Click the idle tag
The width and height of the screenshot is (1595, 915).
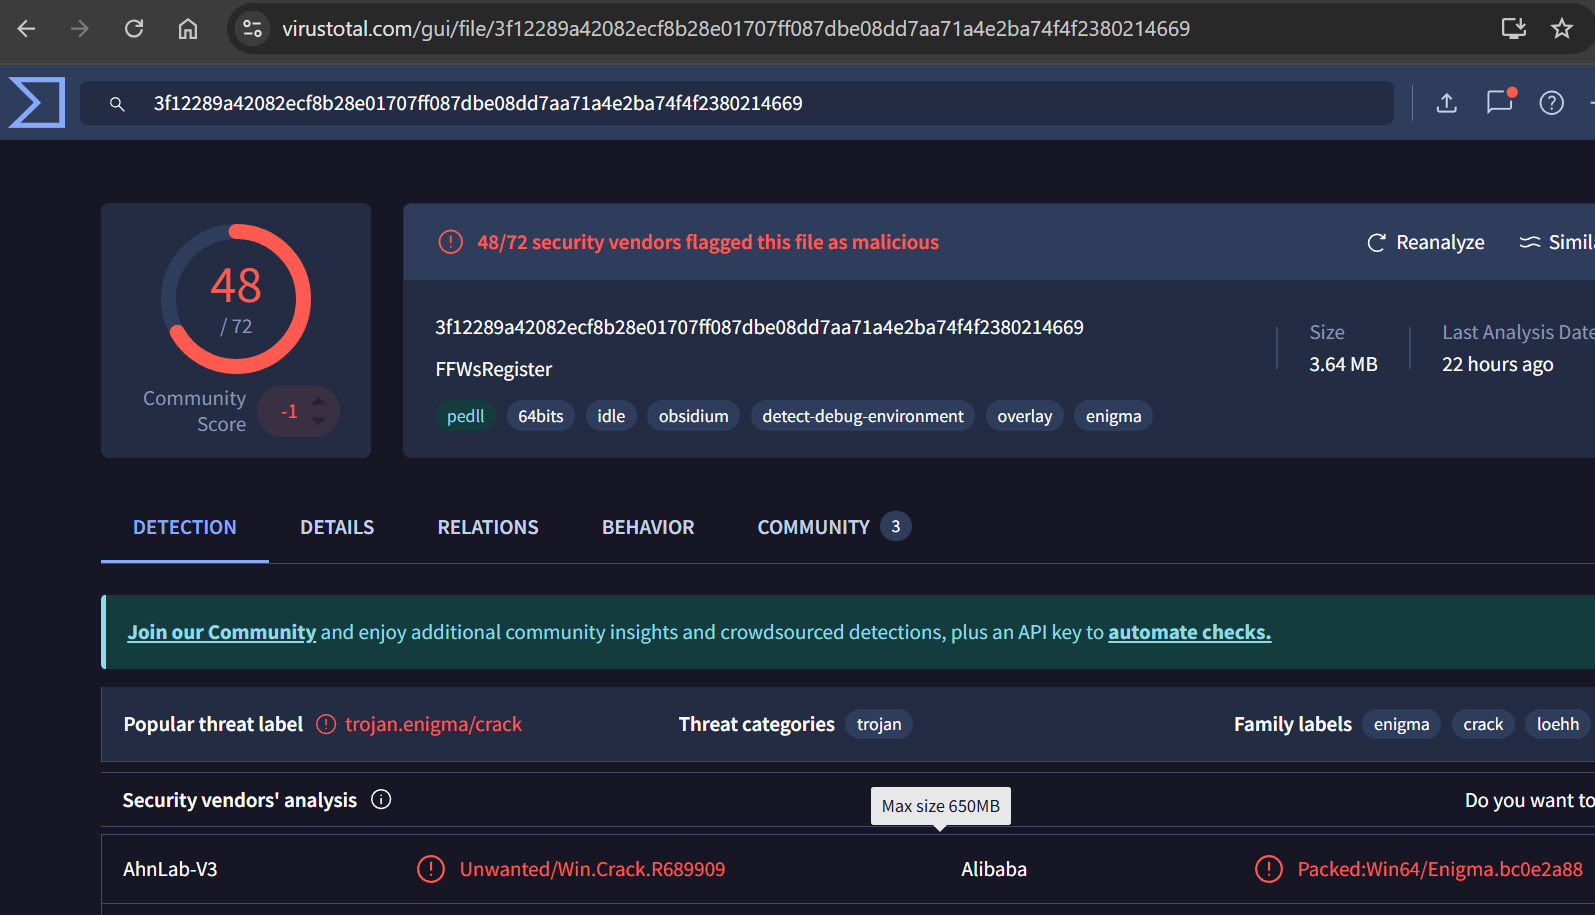(x=611, y=416)
